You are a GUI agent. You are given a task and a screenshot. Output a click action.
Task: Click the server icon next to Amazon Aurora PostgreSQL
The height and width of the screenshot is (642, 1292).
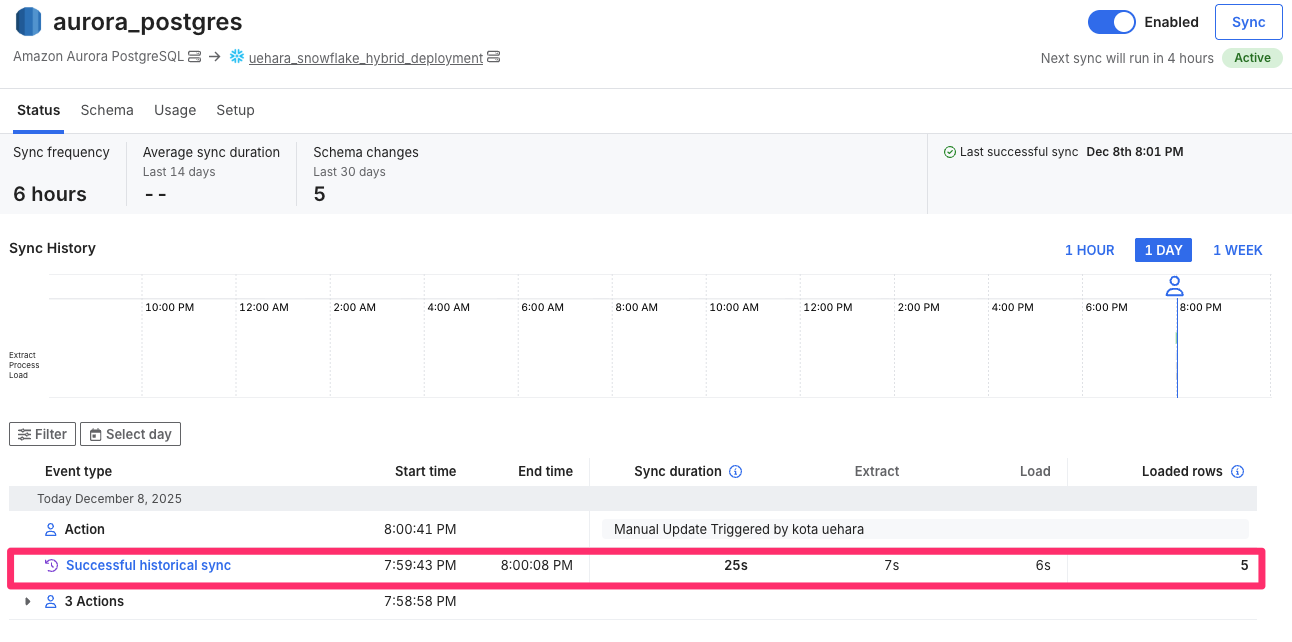195,58
